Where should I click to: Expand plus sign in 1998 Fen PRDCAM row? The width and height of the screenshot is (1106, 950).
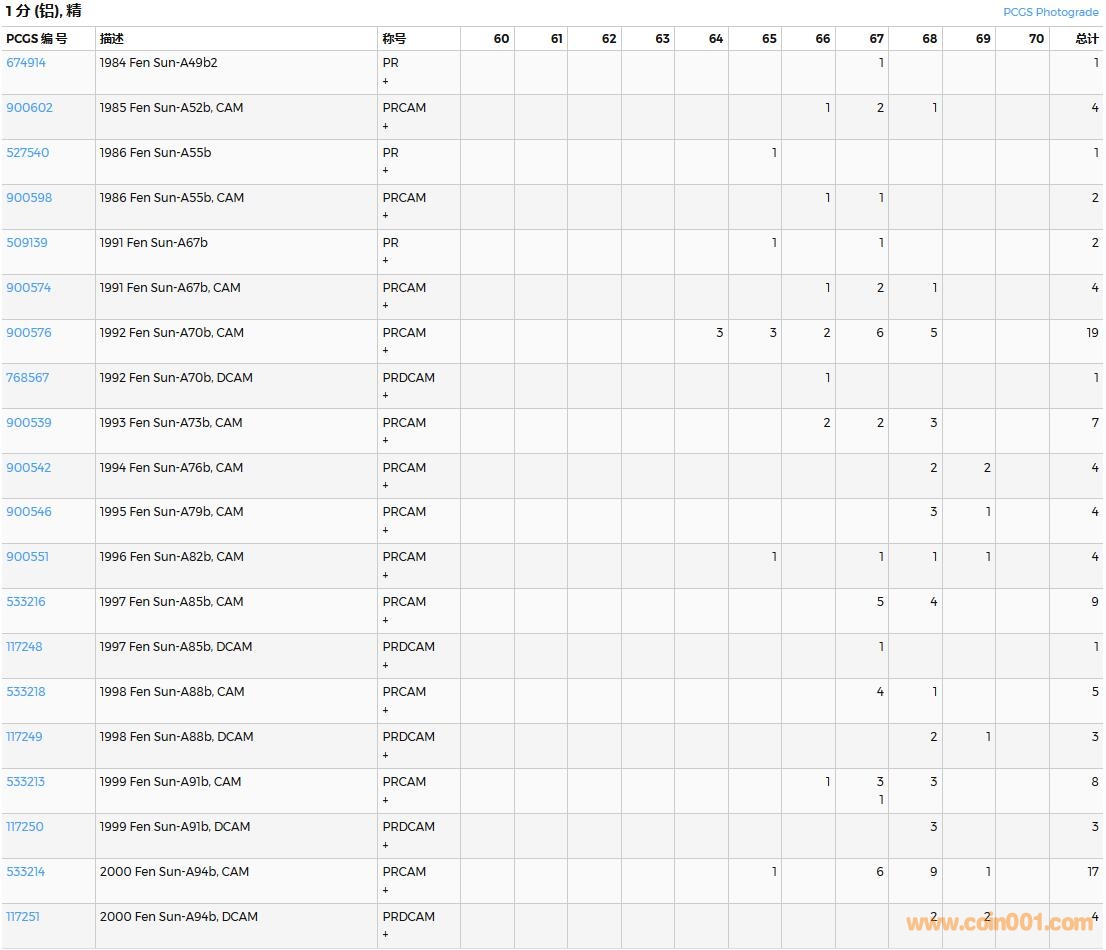tap(386, 755)
